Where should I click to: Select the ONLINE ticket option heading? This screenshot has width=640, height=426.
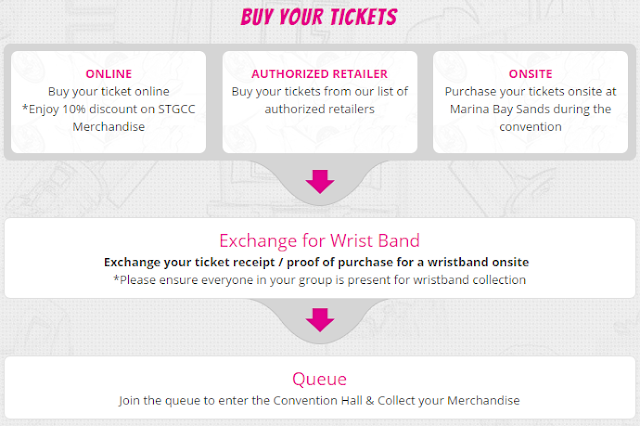click(108, 74)
